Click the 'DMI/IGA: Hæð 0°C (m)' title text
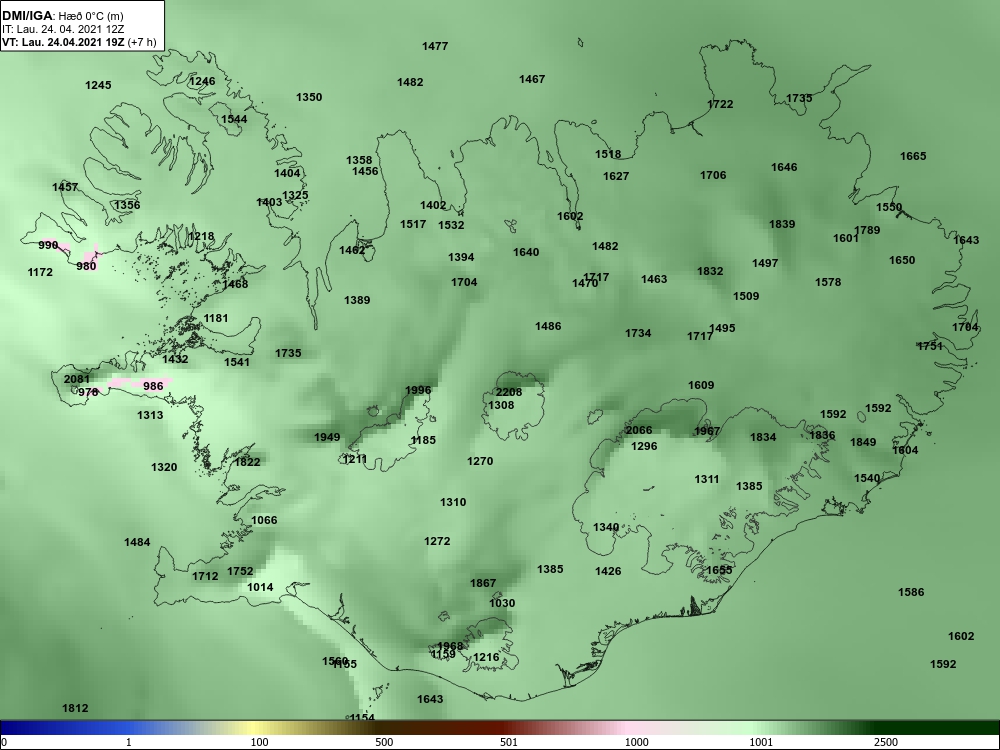1000x750 pixels. (x=62, y=17)
